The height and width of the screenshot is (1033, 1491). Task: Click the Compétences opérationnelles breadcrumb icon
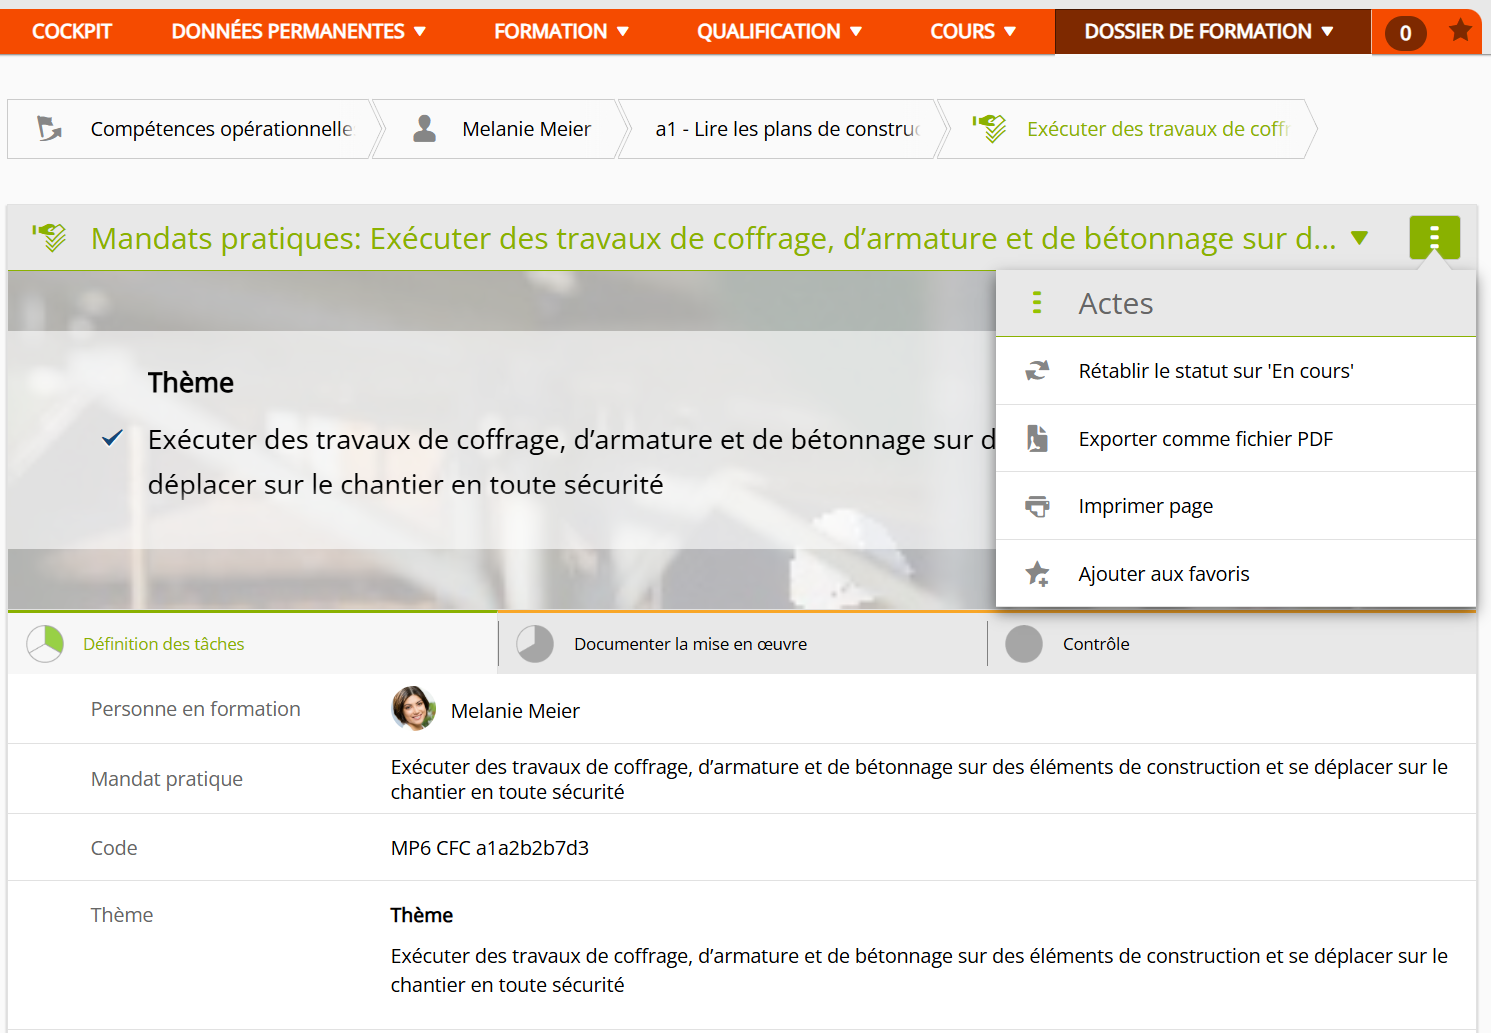click(x=49, y=129)
